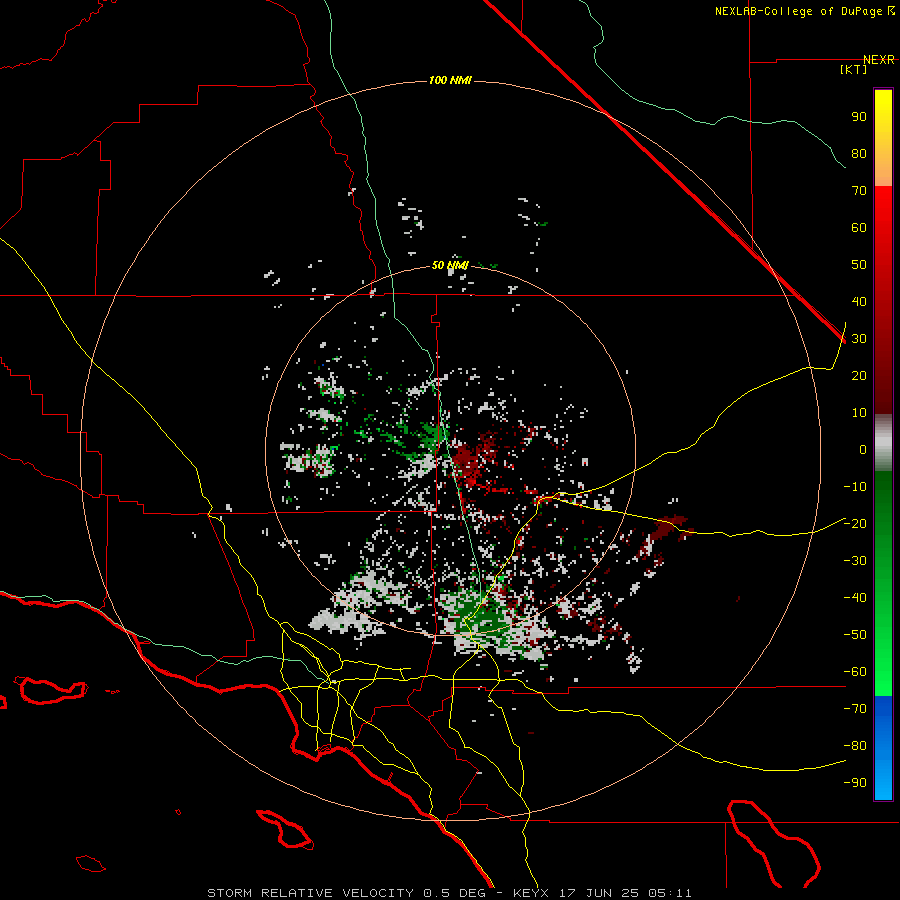
Task: Click the 17 JUN 25 05:11 timestamp
Action: (624, 893)
